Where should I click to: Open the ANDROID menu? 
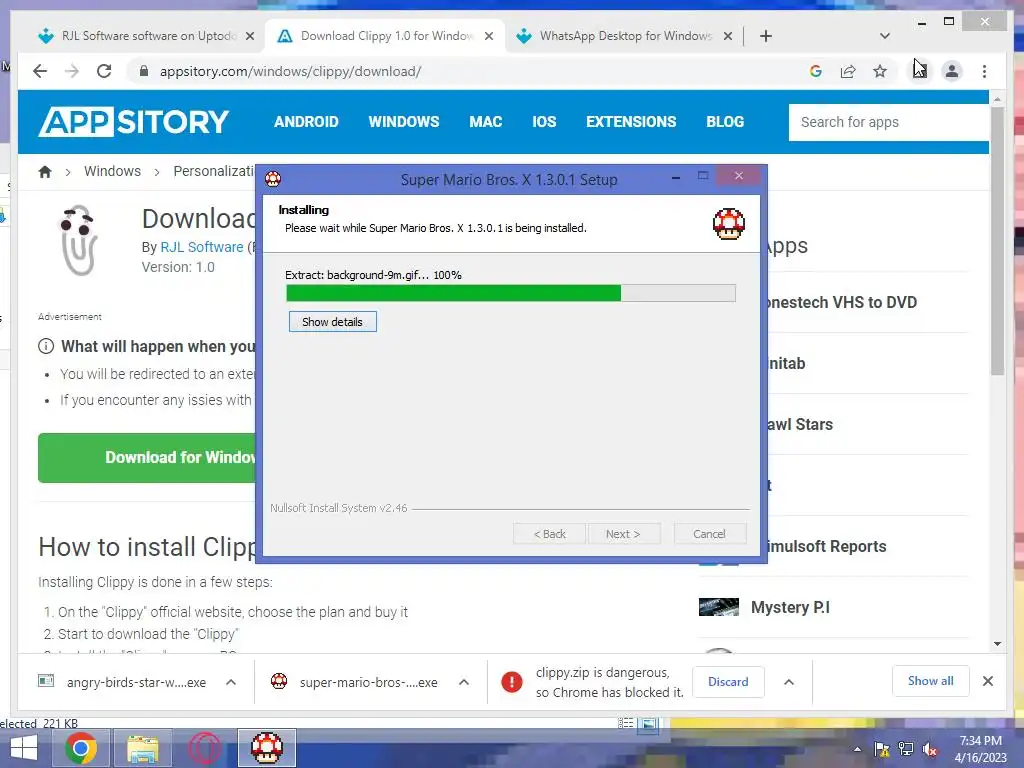306,121
